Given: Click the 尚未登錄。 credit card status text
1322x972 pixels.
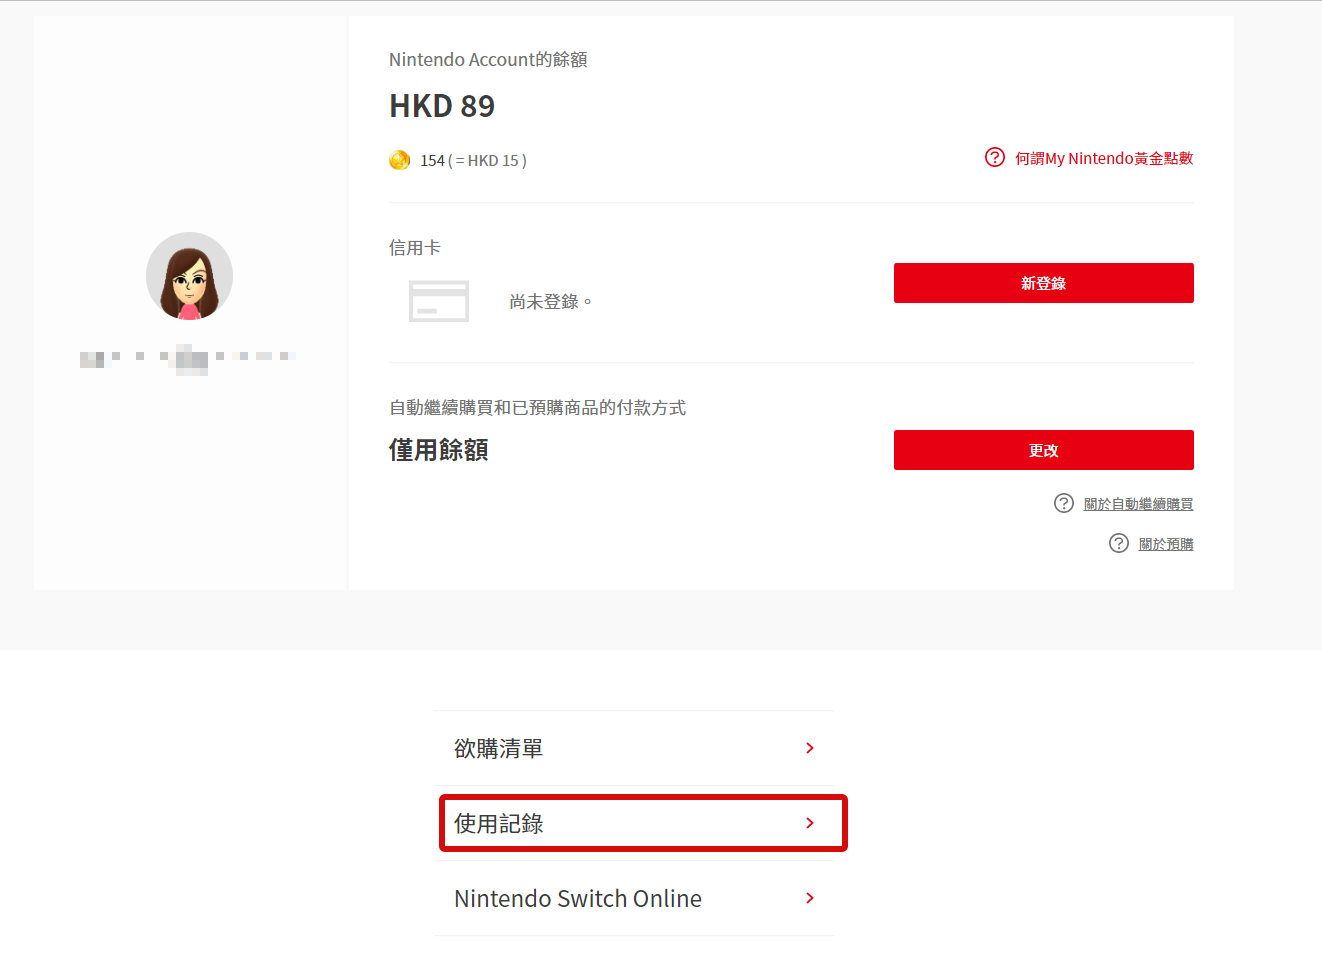Looking at the screenshot, I should coord(551,301).
